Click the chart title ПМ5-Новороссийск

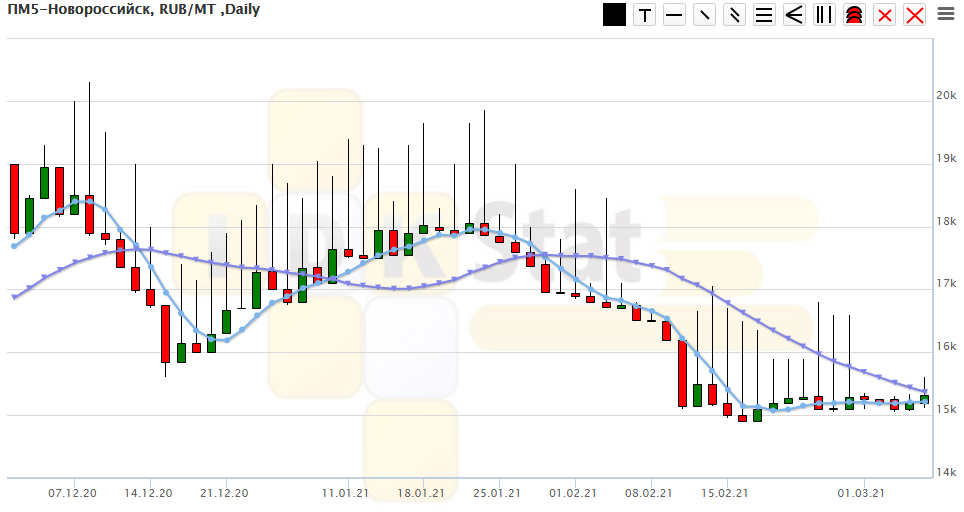80,11
